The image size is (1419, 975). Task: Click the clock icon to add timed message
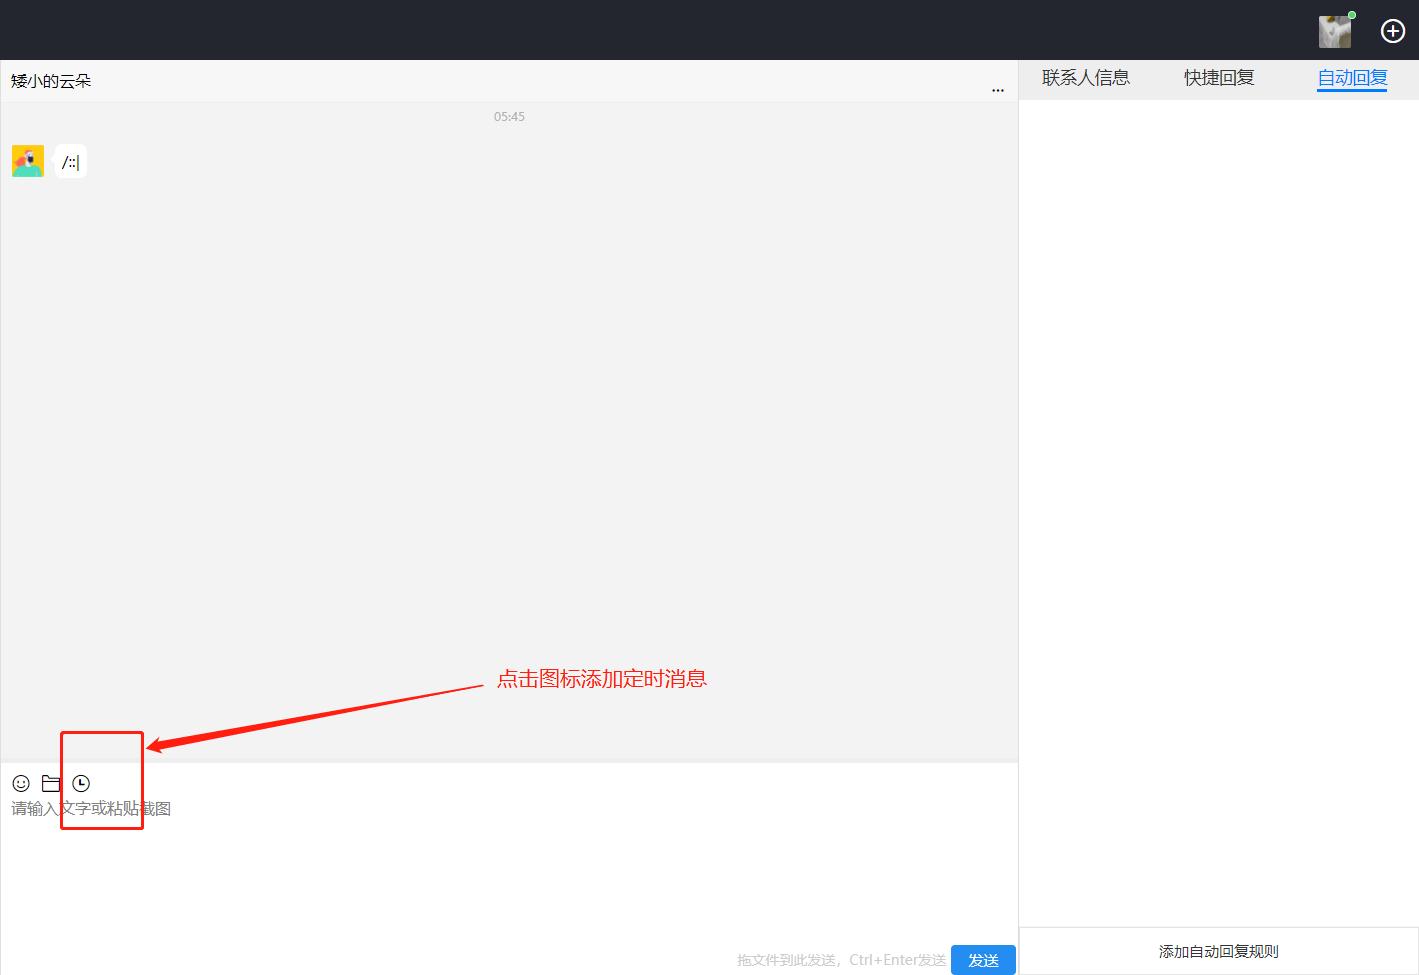(x=81, y=783)
